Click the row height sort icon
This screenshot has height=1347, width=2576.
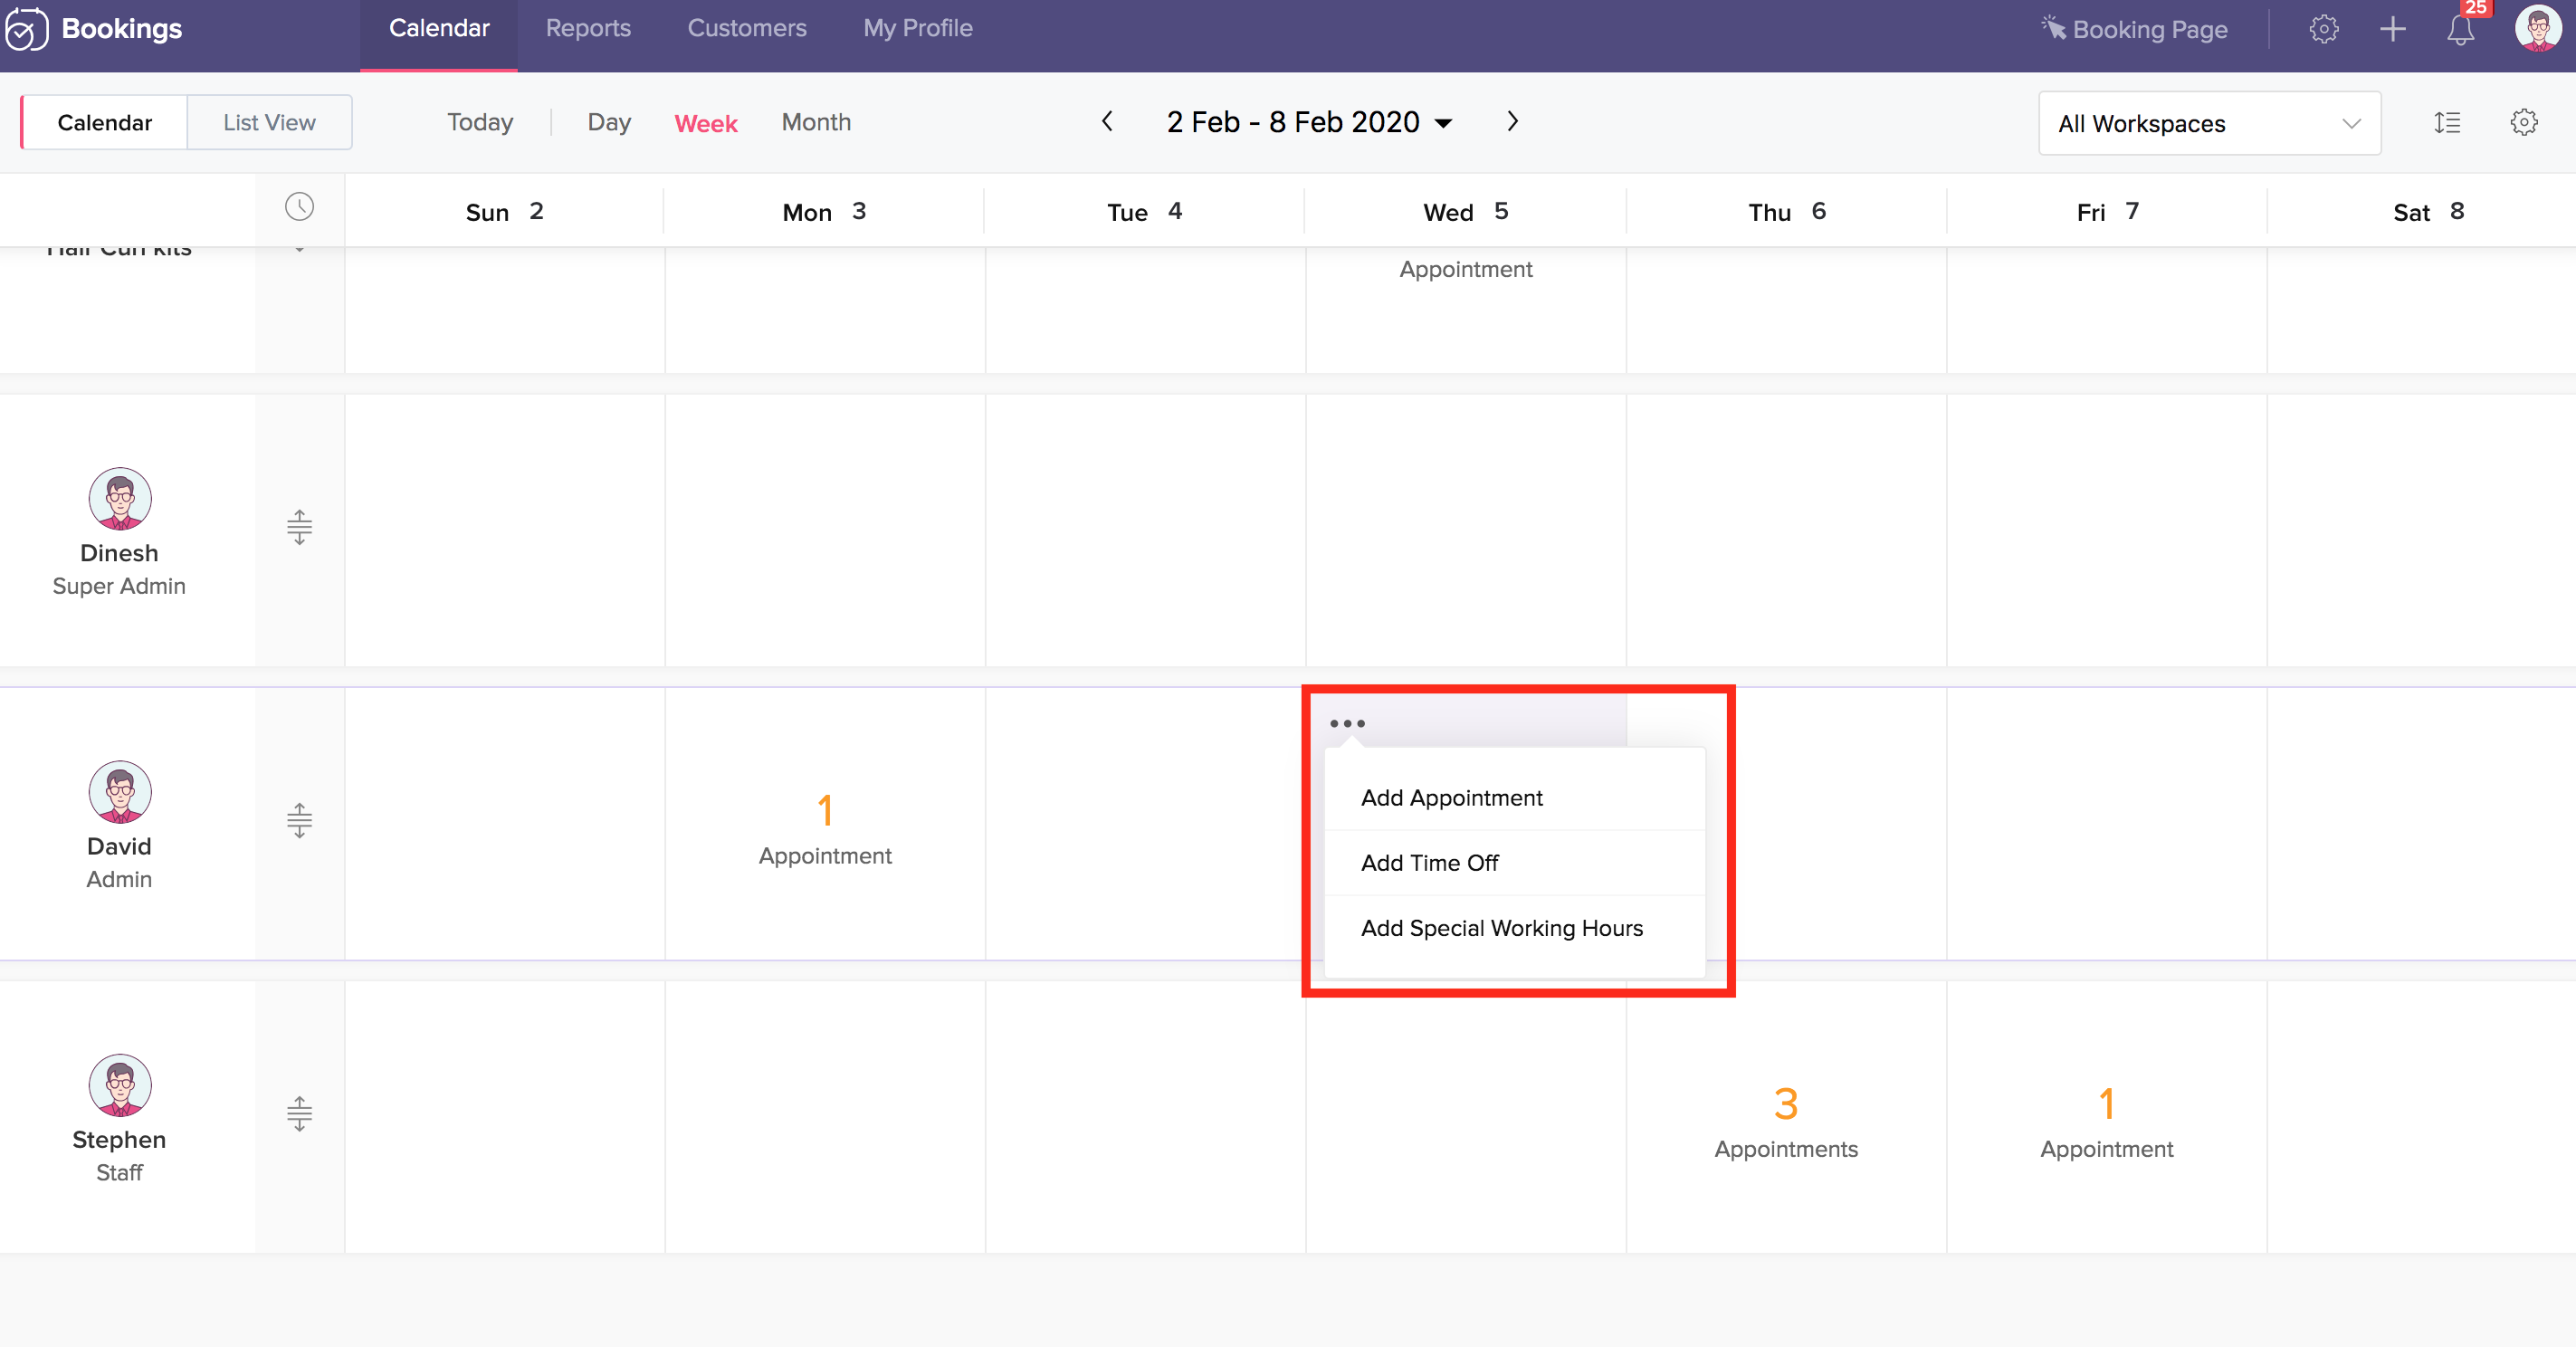pos(2447,123)
